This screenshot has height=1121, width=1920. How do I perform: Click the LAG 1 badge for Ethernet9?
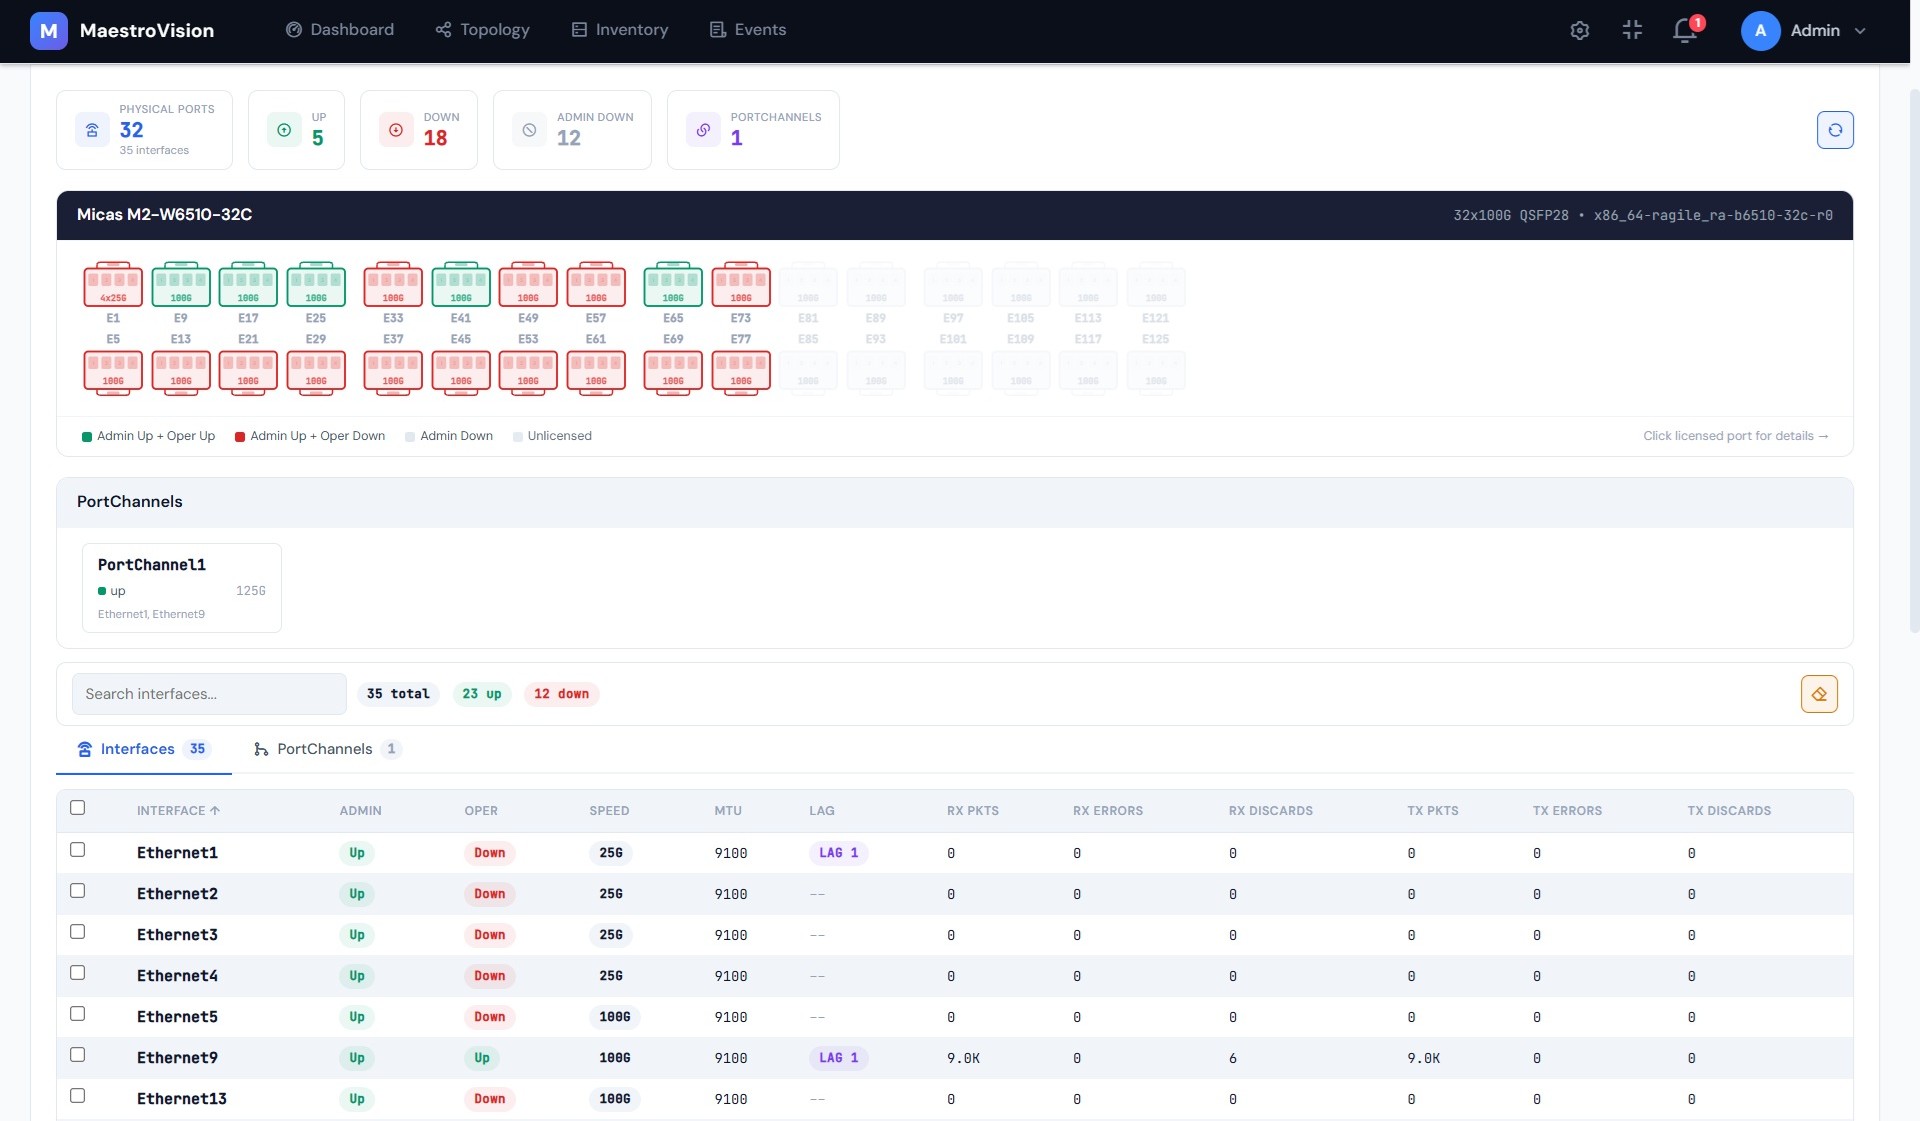click(x=838, y=1058)
